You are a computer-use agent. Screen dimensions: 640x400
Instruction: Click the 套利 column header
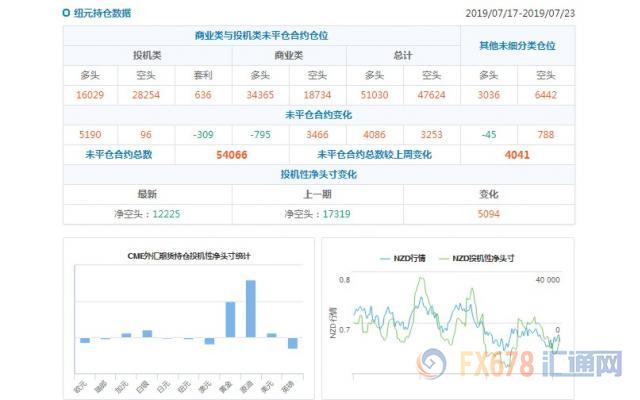[x=203, y=75]
